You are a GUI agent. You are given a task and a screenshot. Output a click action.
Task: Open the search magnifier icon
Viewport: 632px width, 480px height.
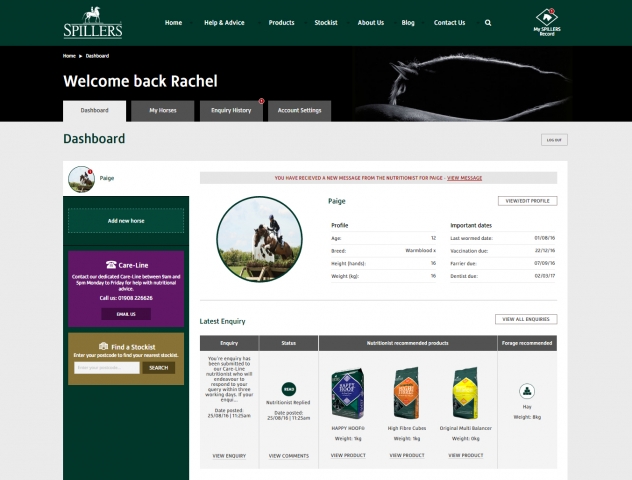[488, 22]
